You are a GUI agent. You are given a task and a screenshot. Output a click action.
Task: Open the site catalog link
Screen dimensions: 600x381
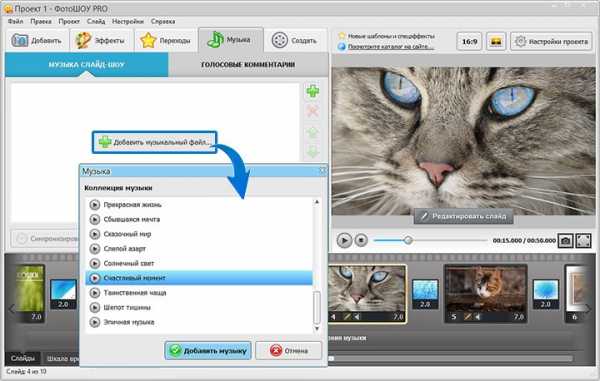(391, 47)
